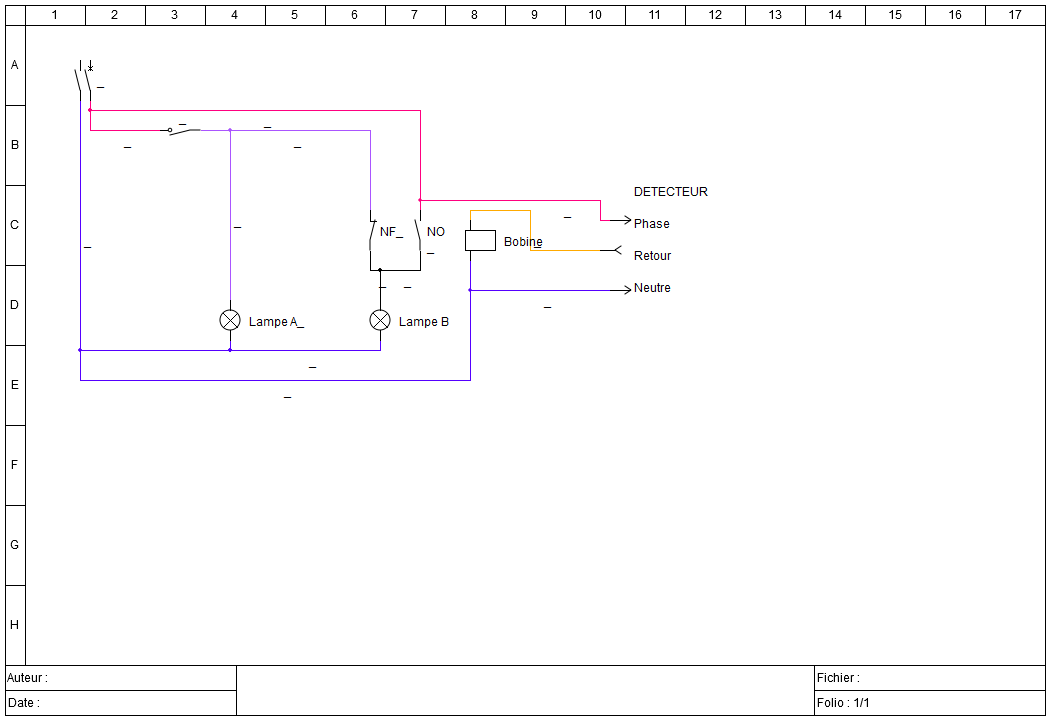Click the empty center cell of the title block
1050x720 pixels.
coord(525,690)
